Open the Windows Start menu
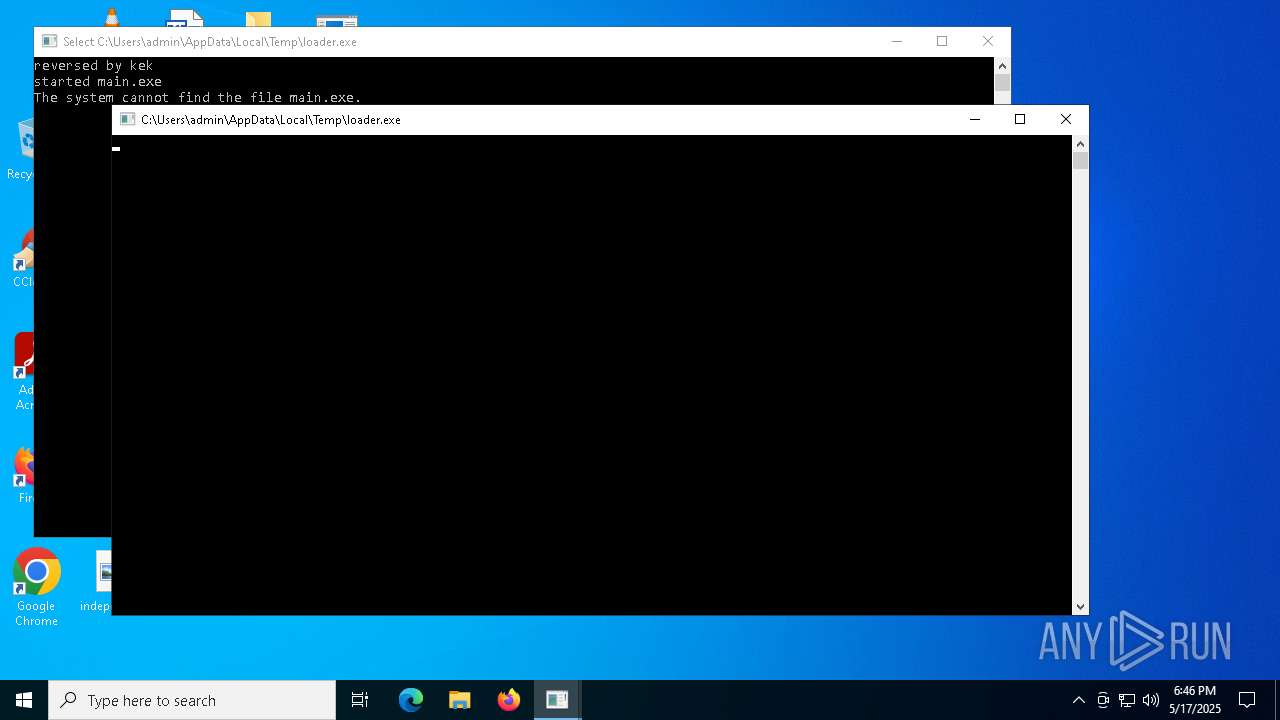1280x720 pixels. (24, 700)
